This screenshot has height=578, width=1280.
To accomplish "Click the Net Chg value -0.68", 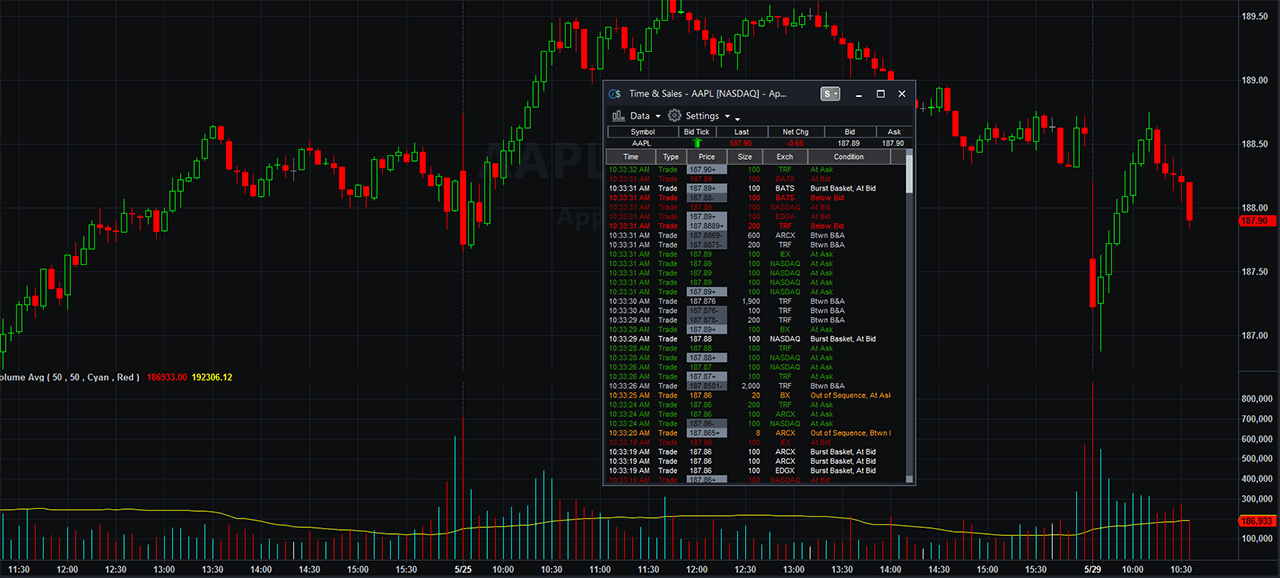I will coord(795,144).
